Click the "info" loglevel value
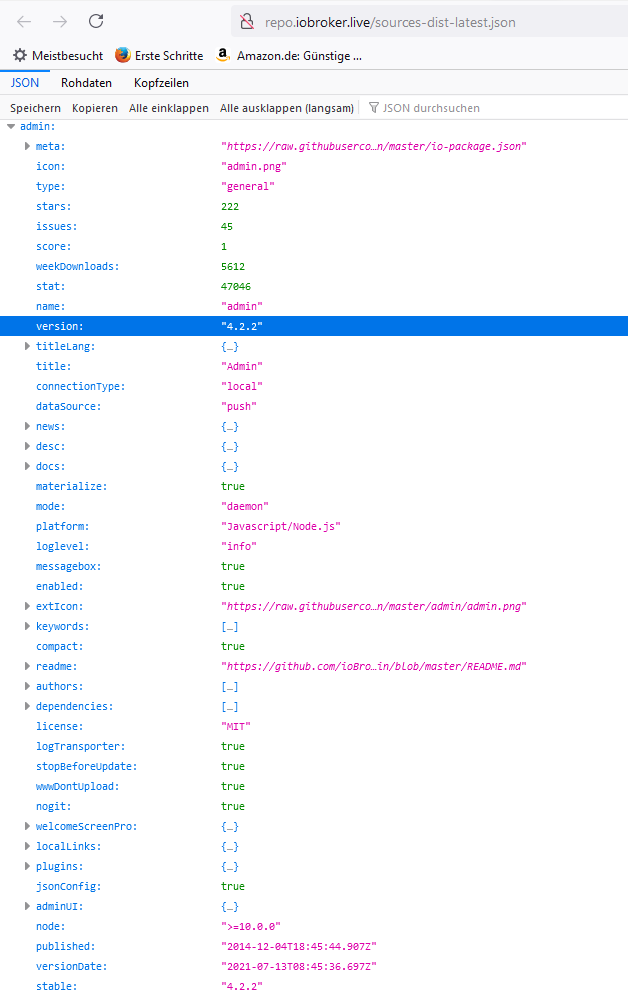 tap(239, 546)
